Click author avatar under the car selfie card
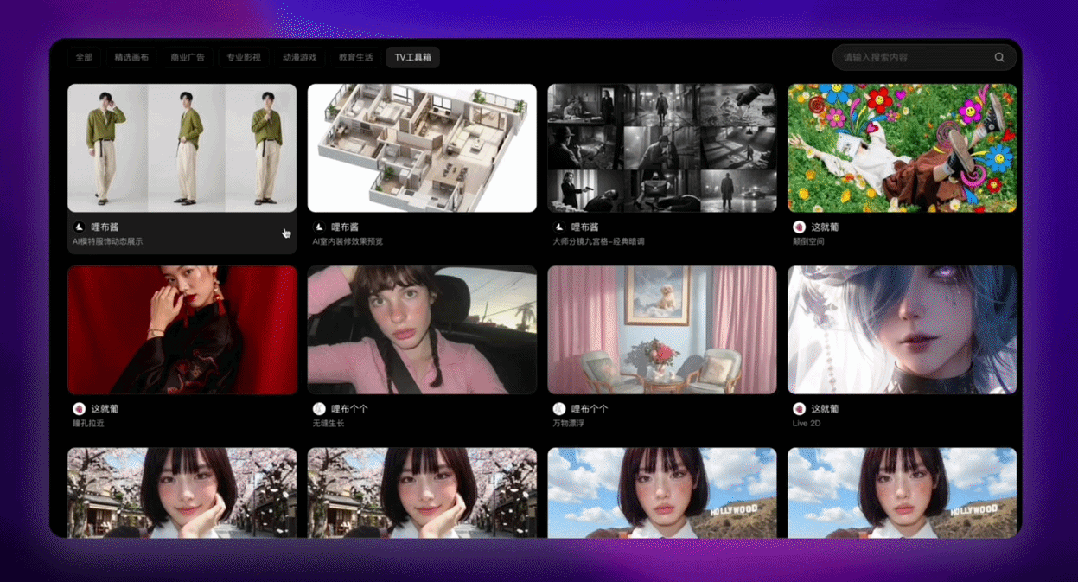 click(x=319, y=409)
